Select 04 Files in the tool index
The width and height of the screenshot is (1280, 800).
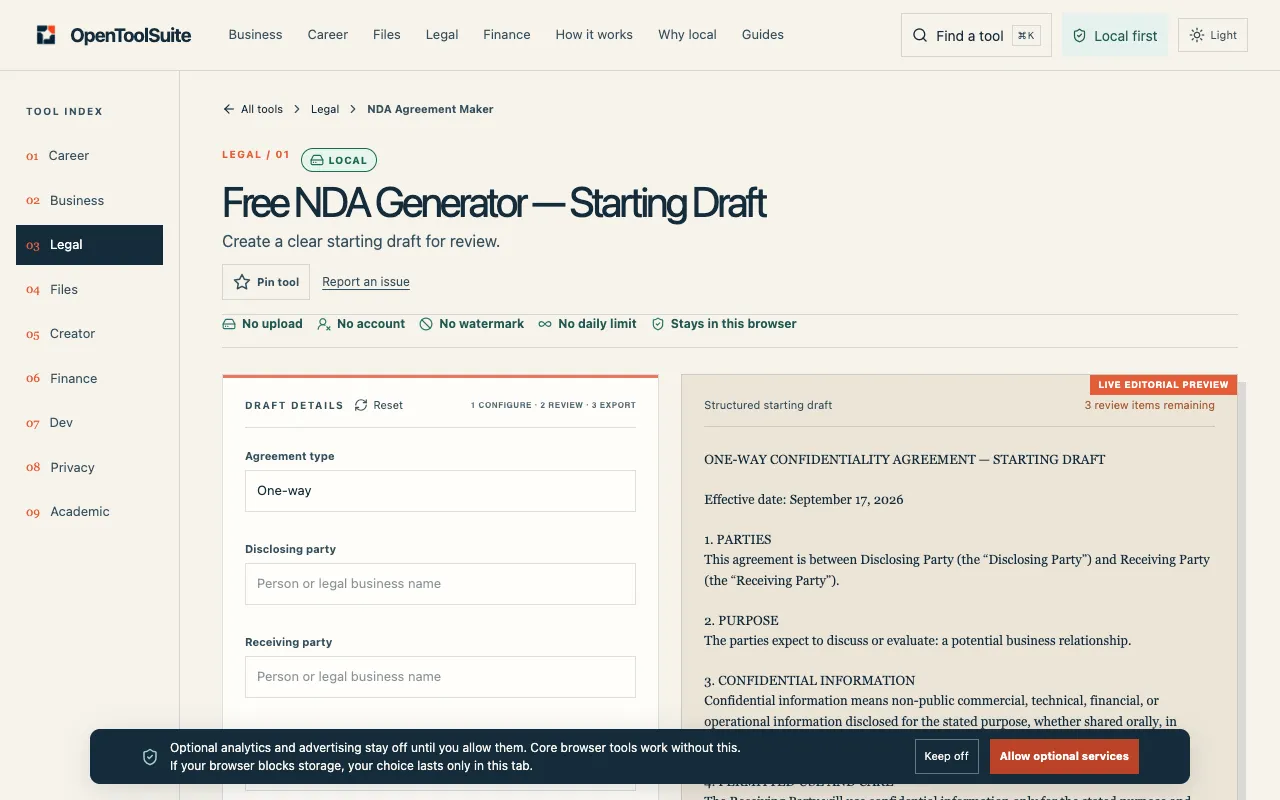point(89,289)
